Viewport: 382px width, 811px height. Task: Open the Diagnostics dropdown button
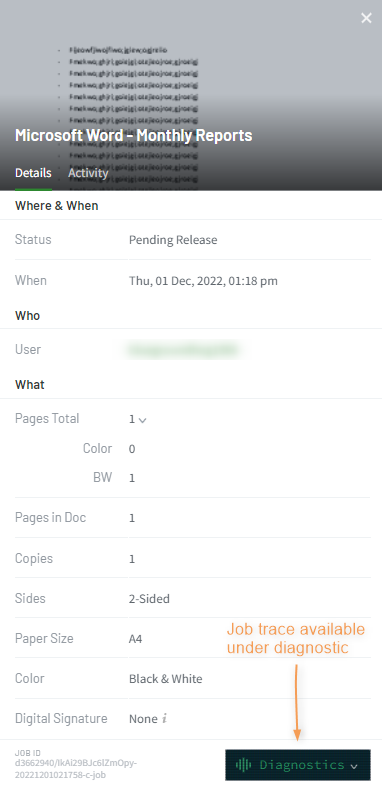pos(298,765)
